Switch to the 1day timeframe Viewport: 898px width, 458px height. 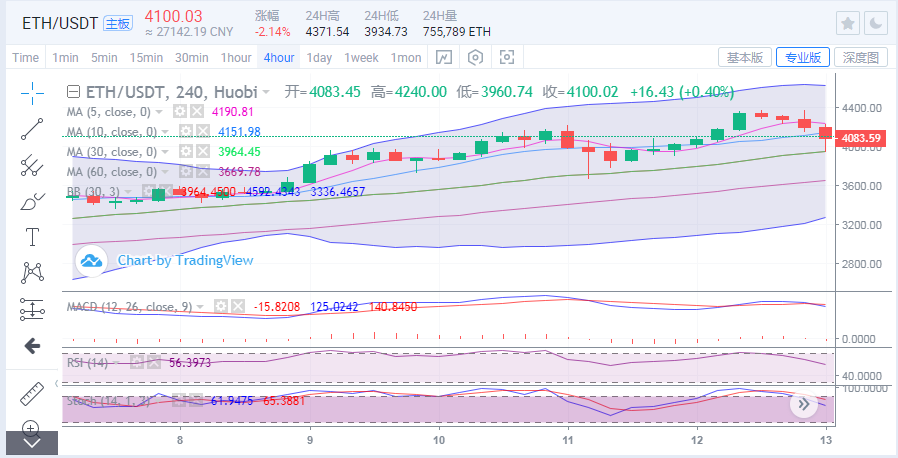(319, 57)
